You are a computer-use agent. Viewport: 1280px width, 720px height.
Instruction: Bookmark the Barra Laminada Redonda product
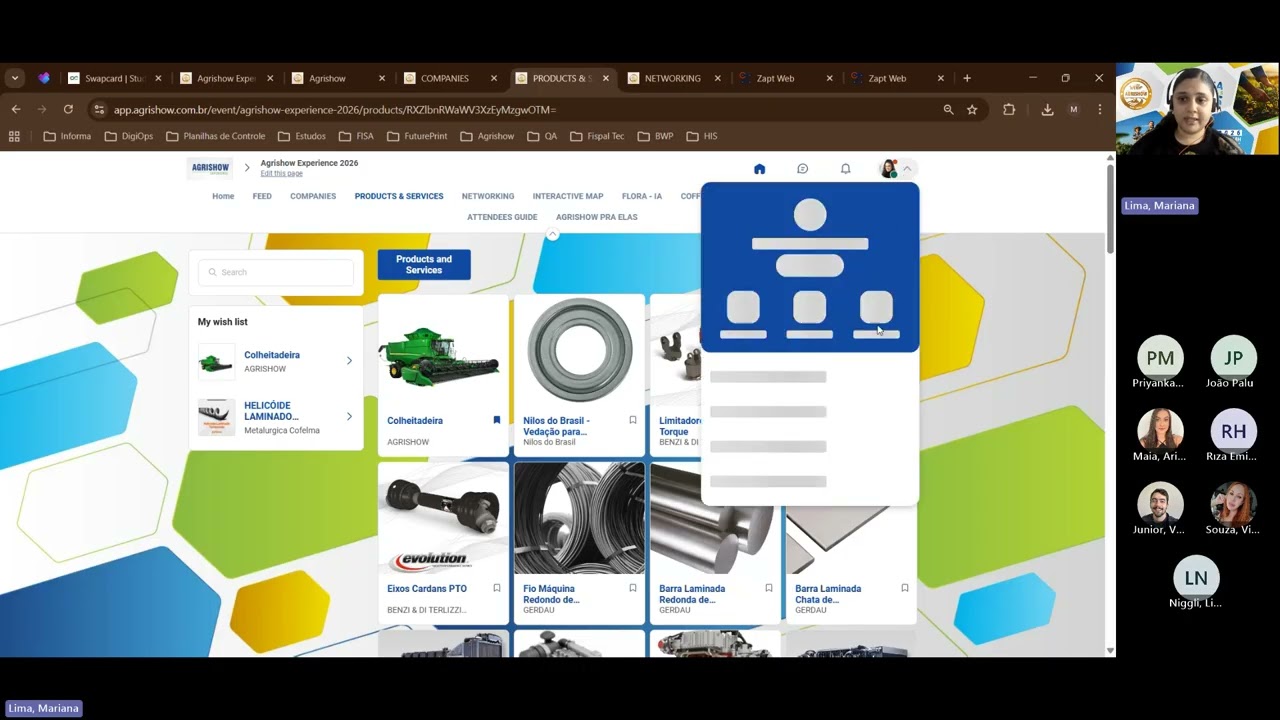click(x=768, y=588)
